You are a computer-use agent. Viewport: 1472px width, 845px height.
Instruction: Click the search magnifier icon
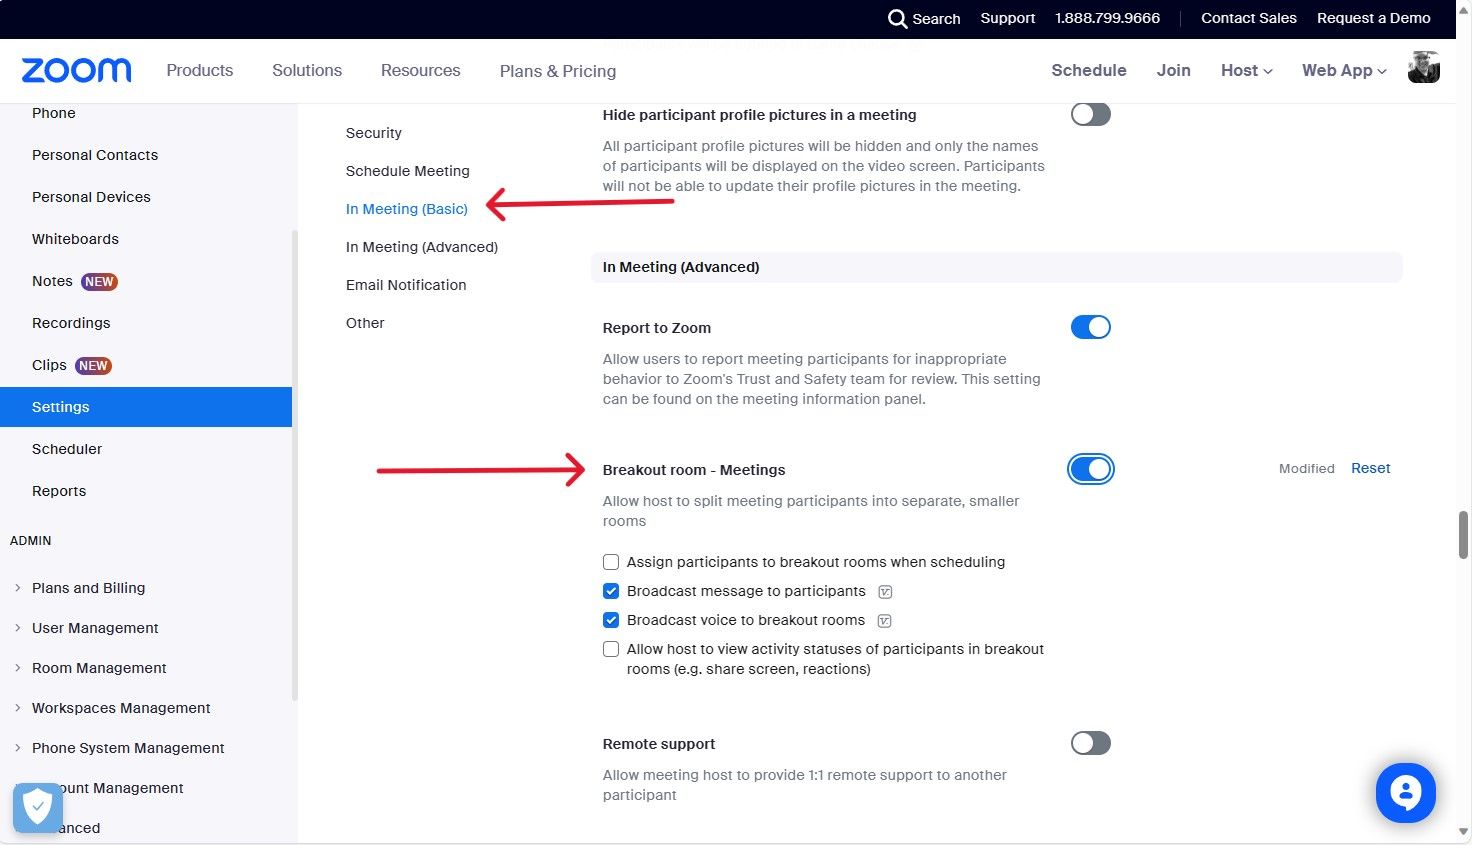(x=897, y=19)
